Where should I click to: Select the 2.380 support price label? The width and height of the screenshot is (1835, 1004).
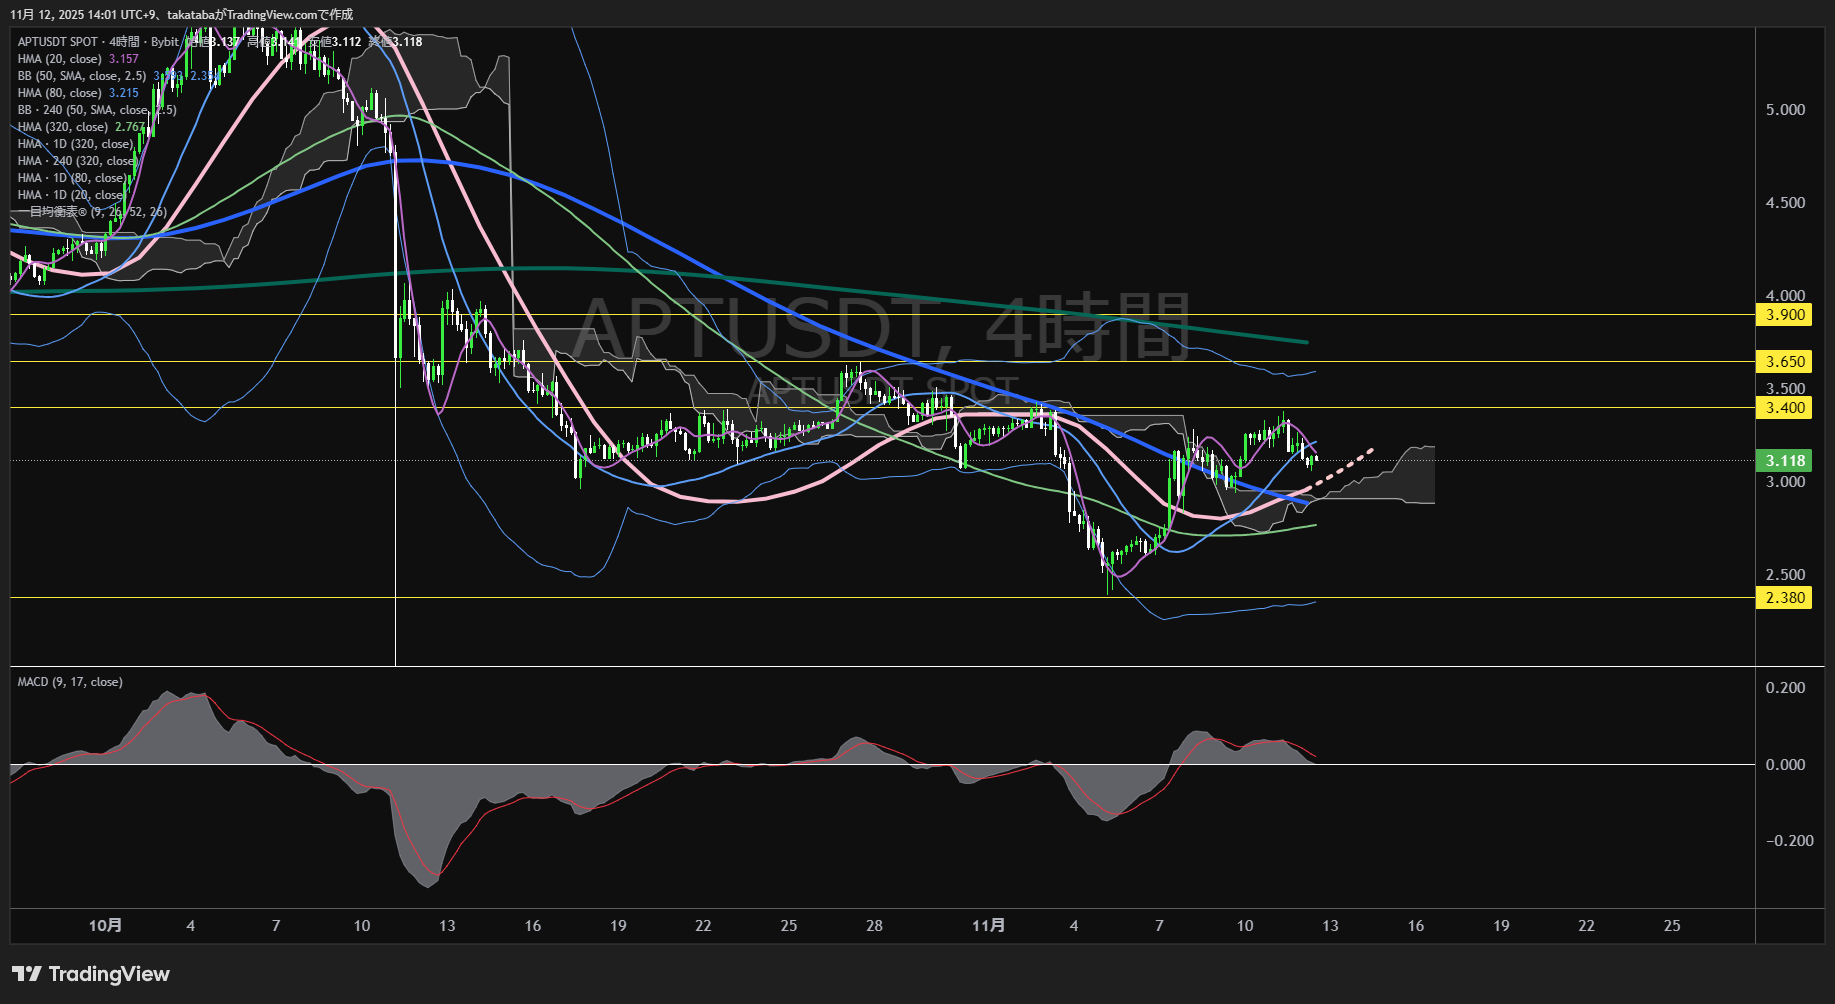(1785, 598)
